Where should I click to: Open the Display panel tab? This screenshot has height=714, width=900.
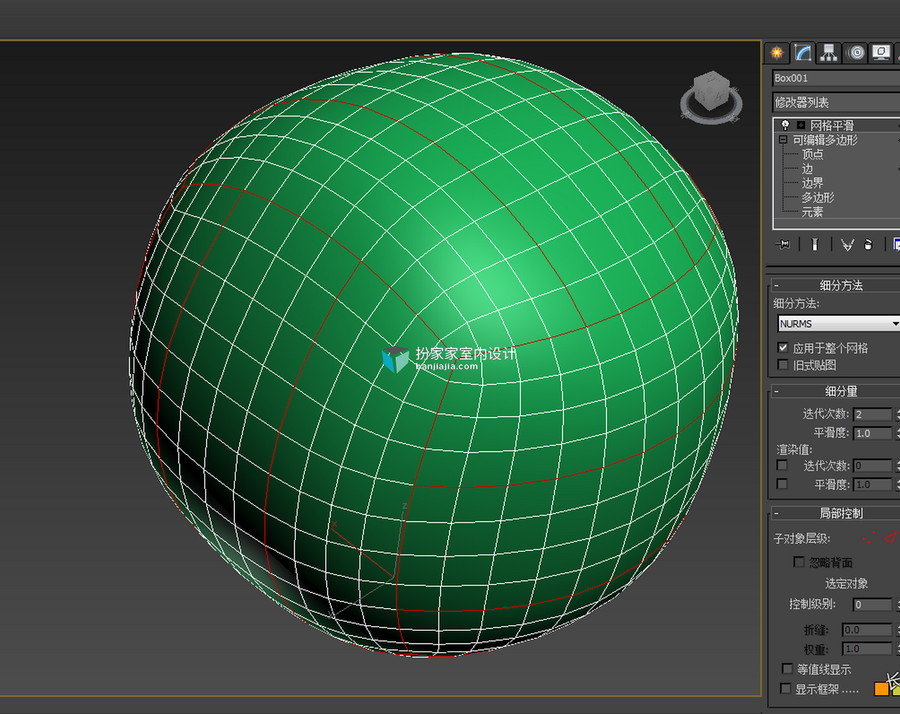(x=880, y=53)
